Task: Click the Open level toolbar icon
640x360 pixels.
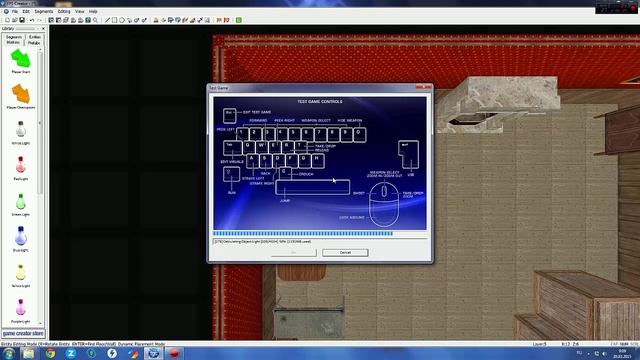Action: tap(15, 20)
